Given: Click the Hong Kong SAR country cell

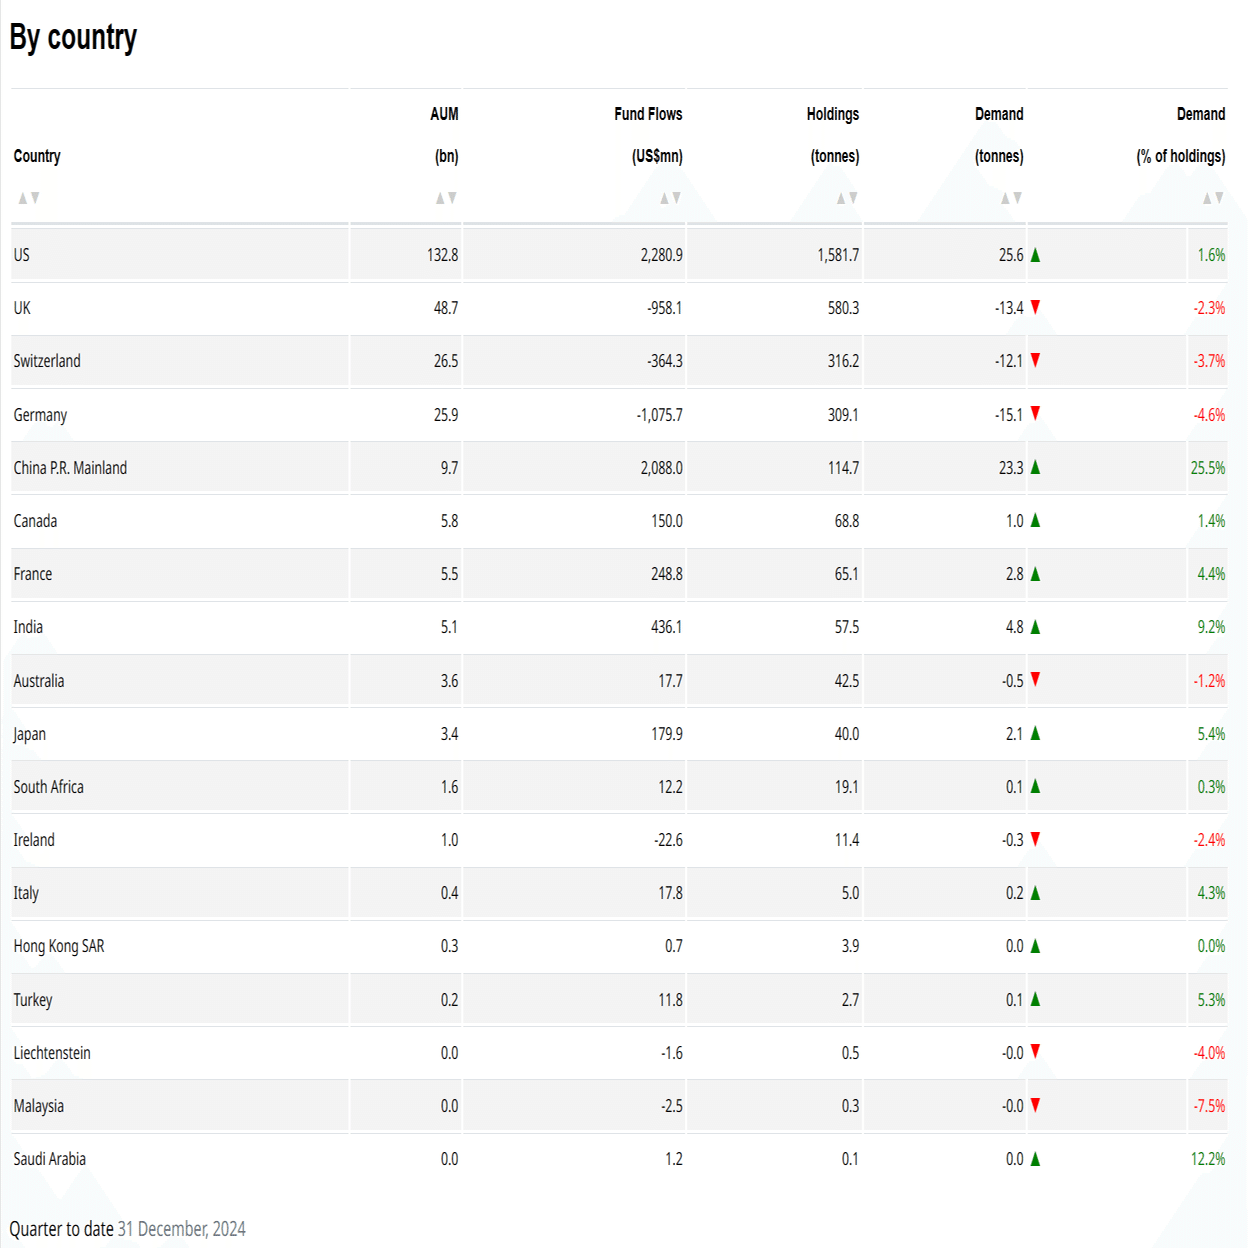Looking at the screenshot, I should [x=59, y=946].
